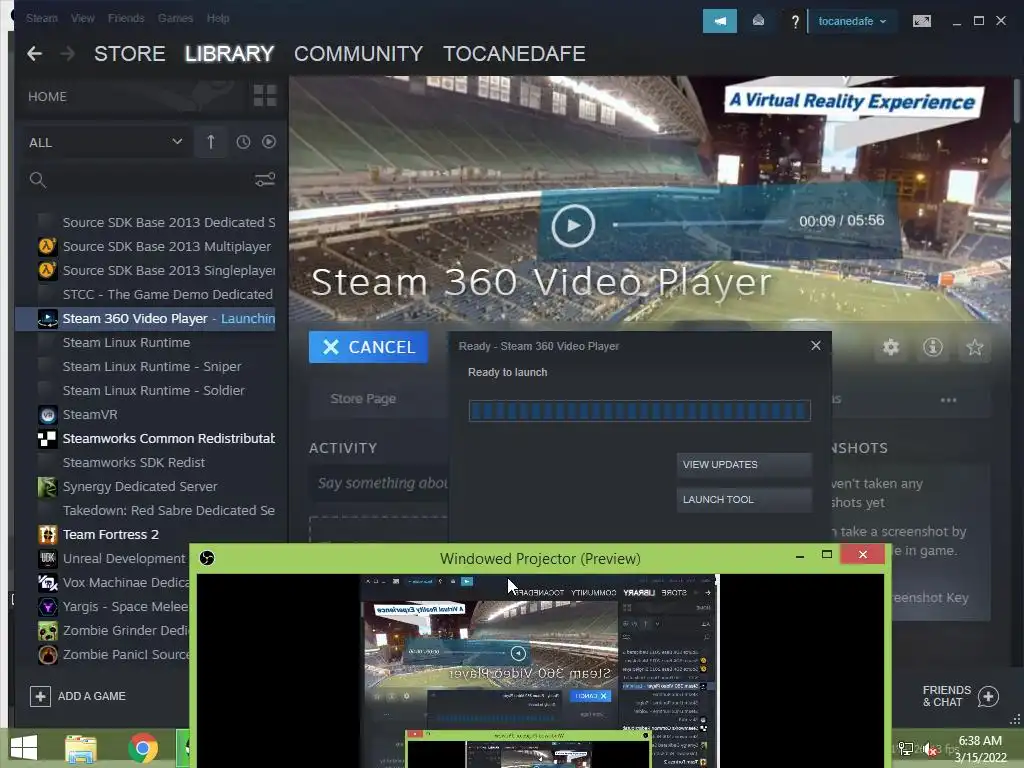Open game settings gear icon
This screenshot has width=1024, height=768.
(891, 347)
